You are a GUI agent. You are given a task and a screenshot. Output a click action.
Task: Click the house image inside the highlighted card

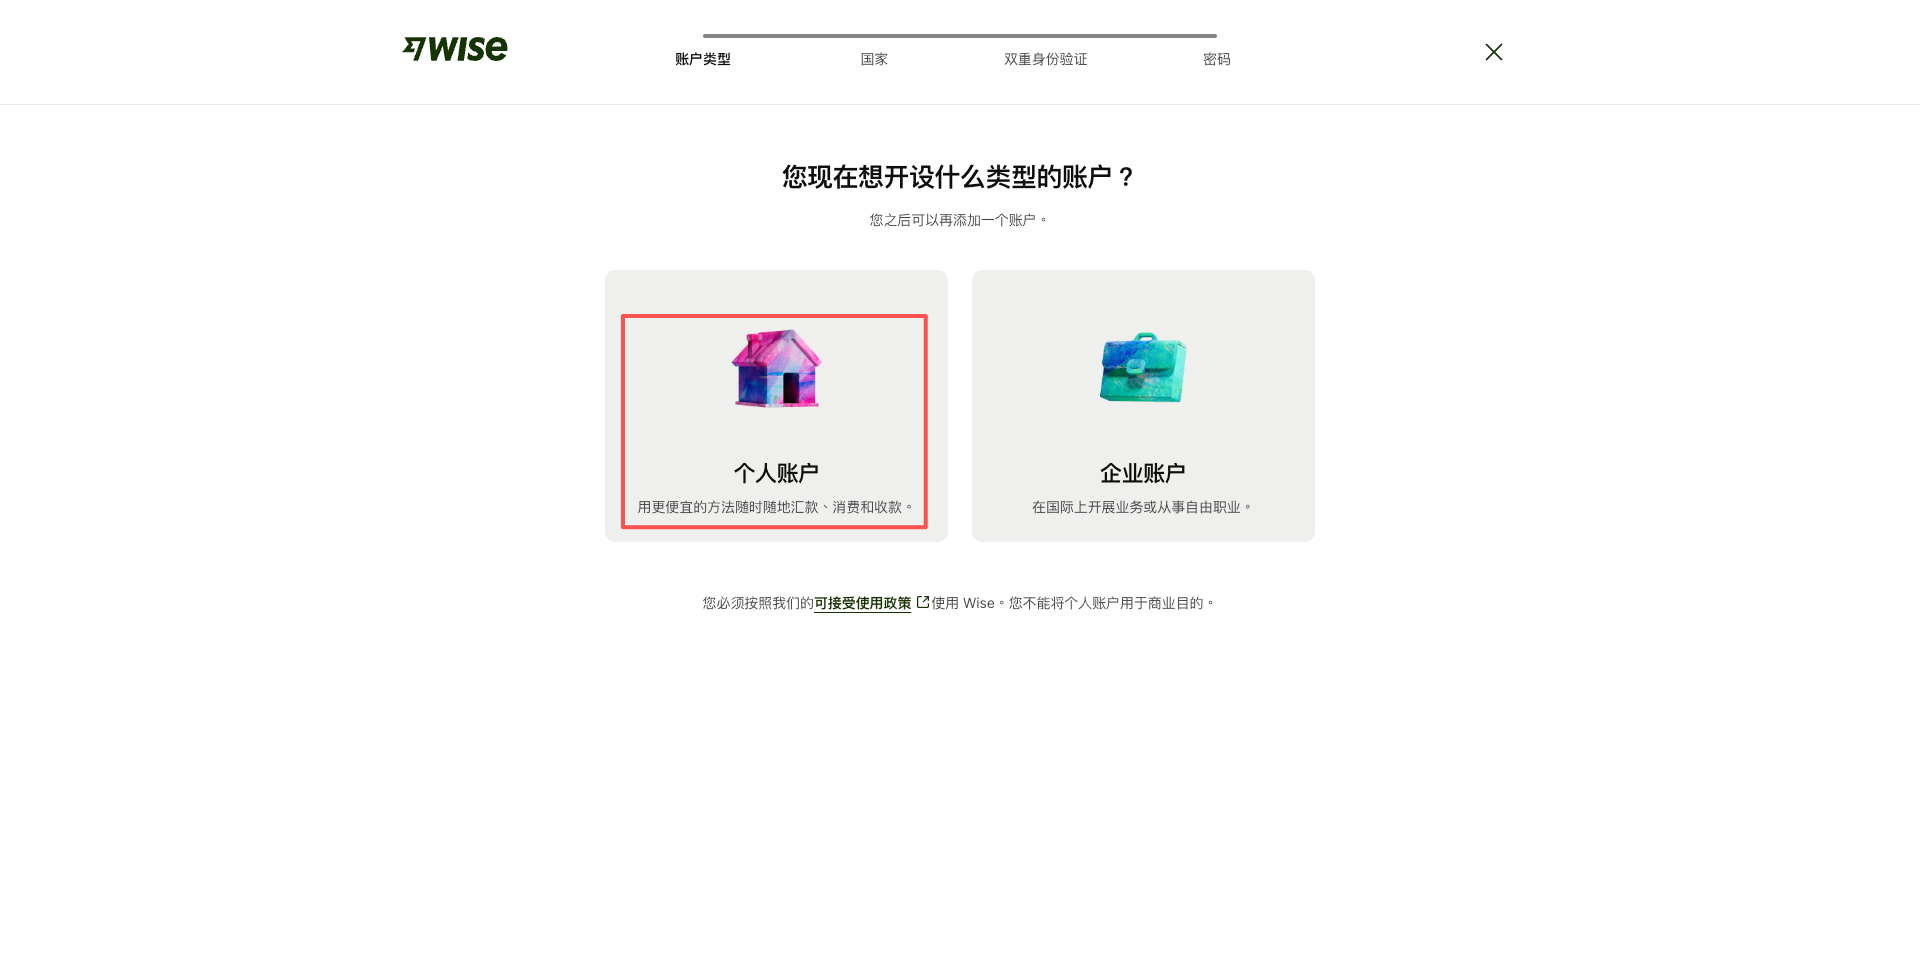(x=776, y=368)
